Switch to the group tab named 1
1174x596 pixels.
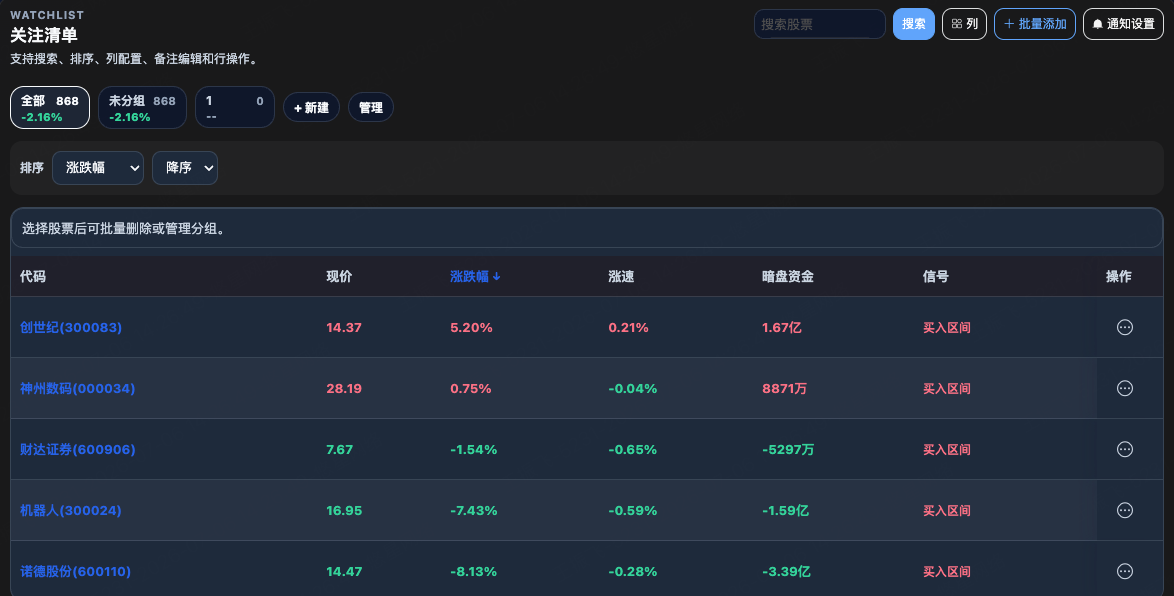[x=235, y=108]
